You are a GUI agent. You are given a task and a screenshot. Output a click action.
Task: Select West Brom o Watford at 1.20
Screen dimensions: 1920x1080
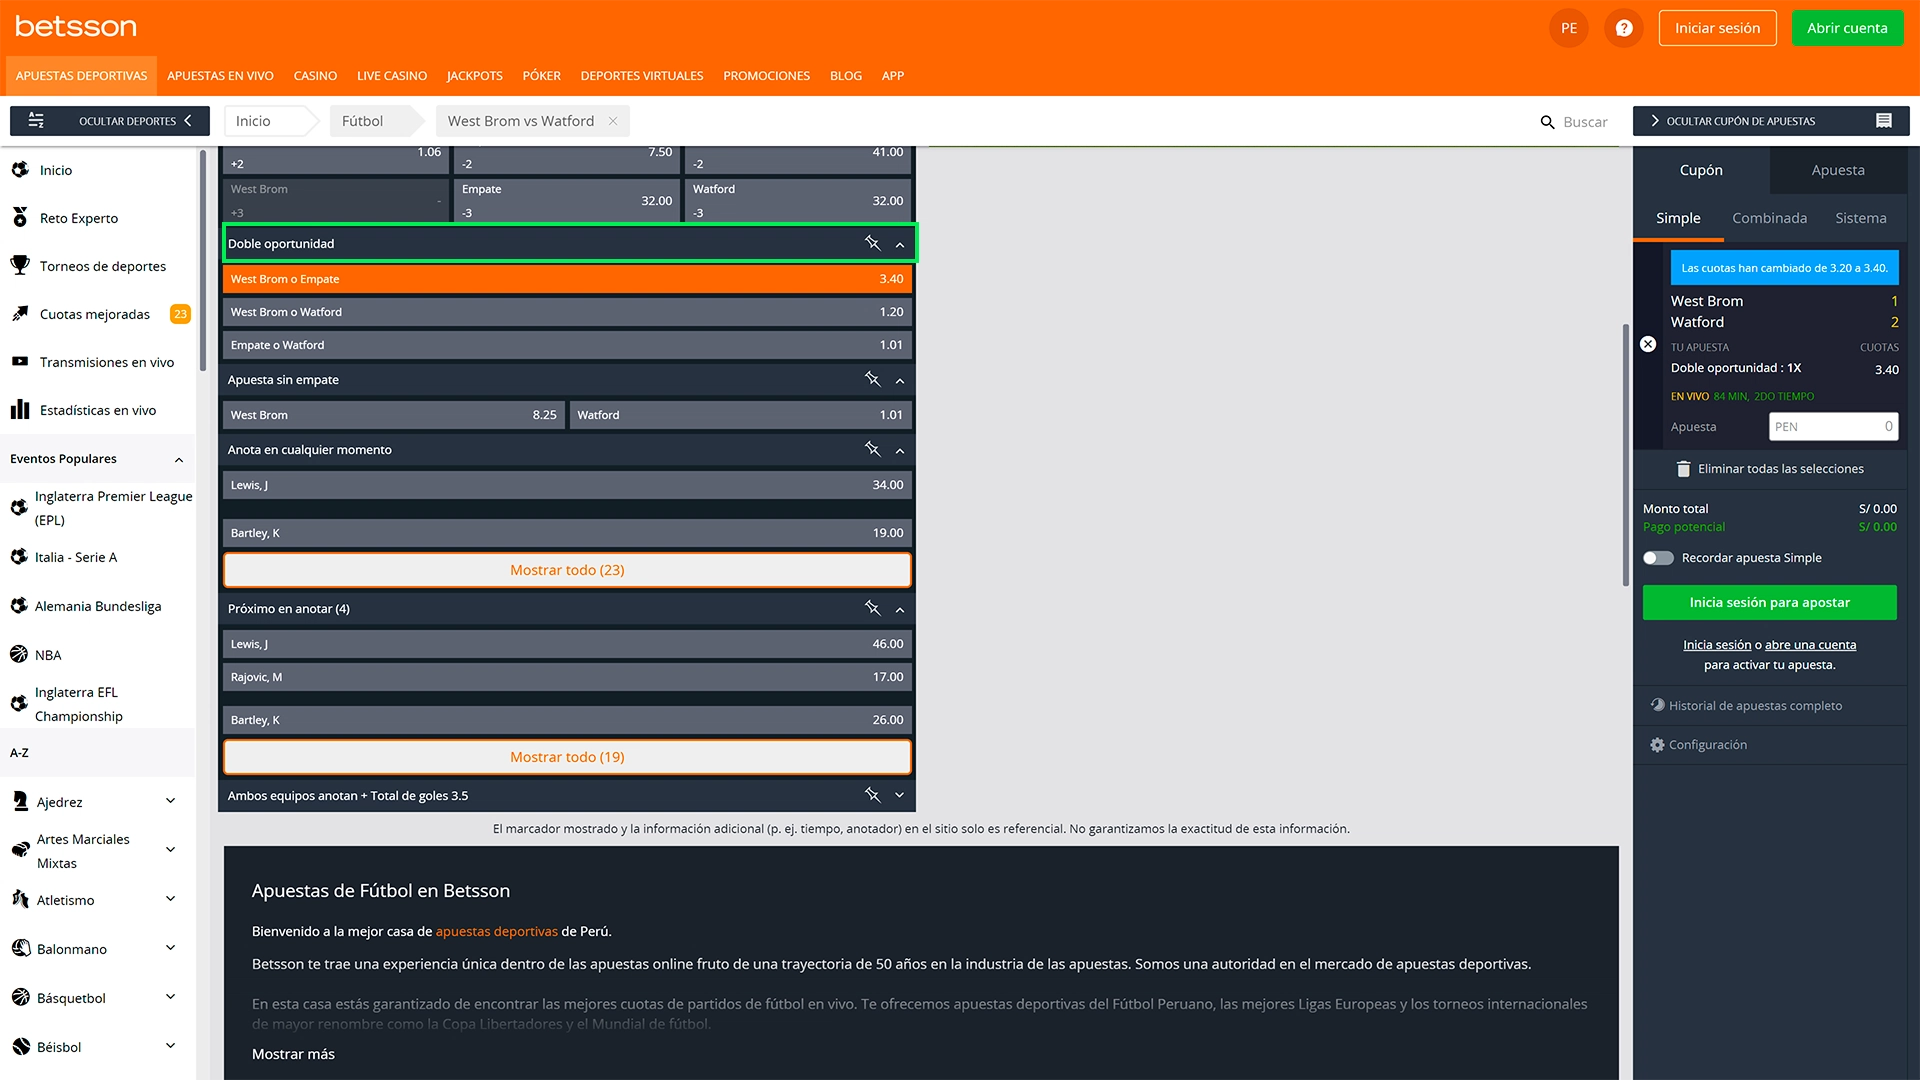point(567,312)
